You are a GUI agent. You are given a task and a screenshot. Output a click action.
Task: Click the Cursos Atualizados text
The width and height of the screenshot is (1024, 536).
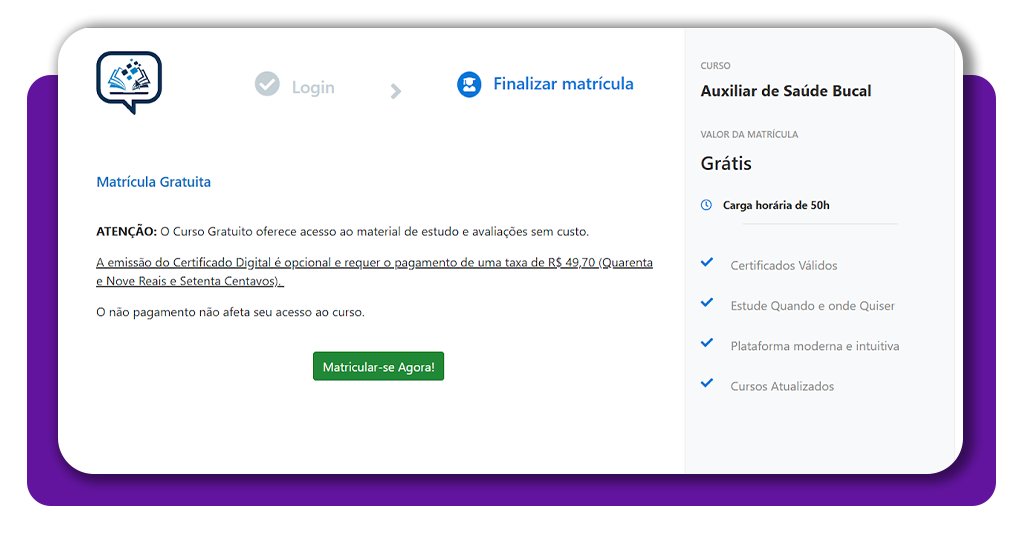coord(782,386)
